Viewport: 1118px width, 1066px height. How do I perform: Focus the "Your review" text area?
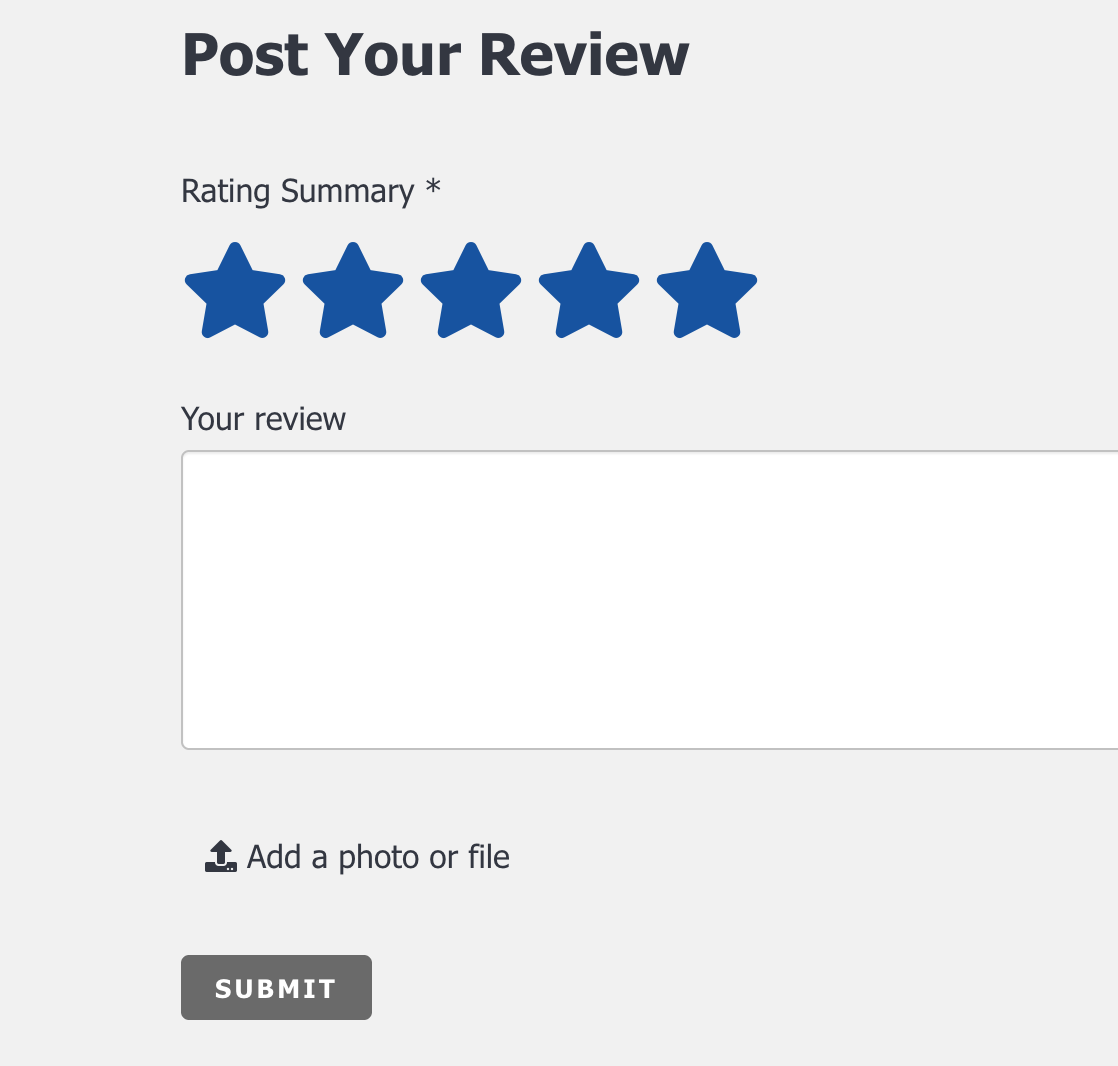coord(650,600)
